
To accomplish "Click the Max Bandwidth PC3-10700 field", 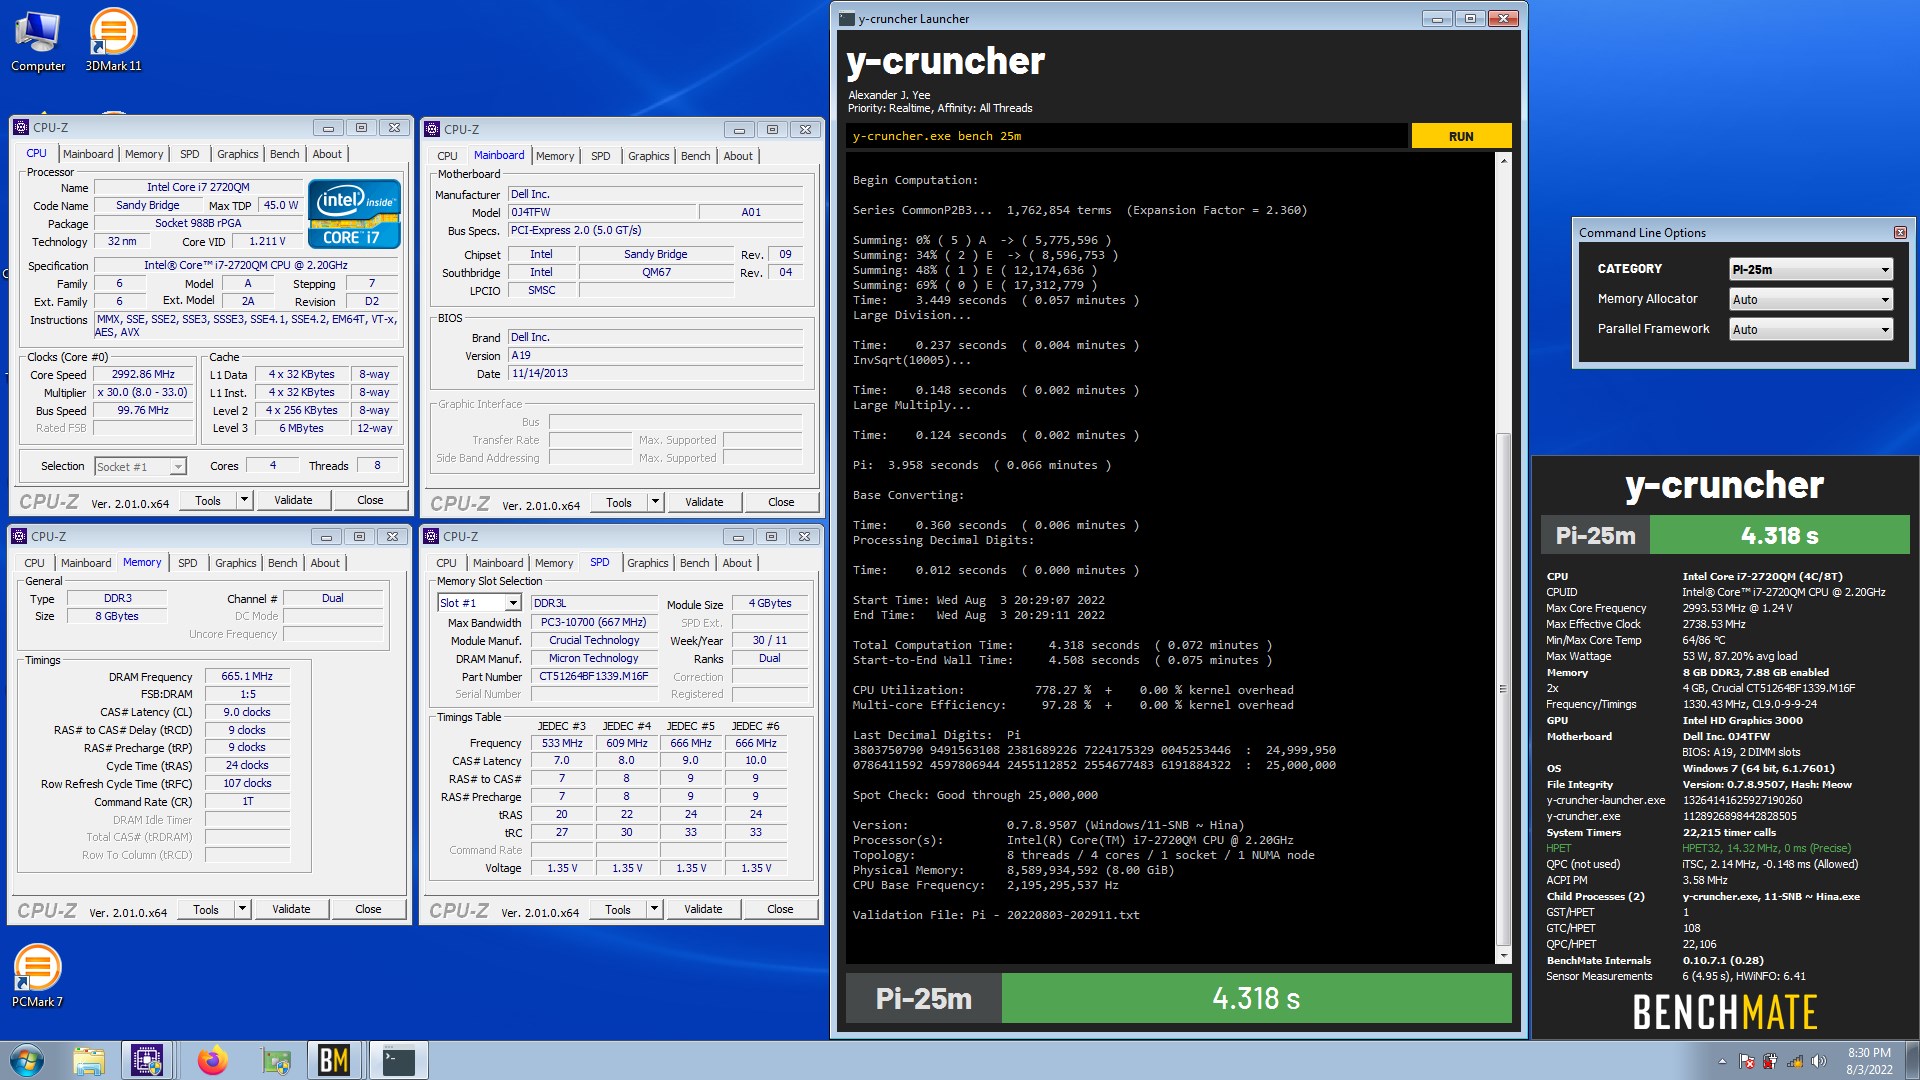I will pyautogui.click(x=594, y=622).
